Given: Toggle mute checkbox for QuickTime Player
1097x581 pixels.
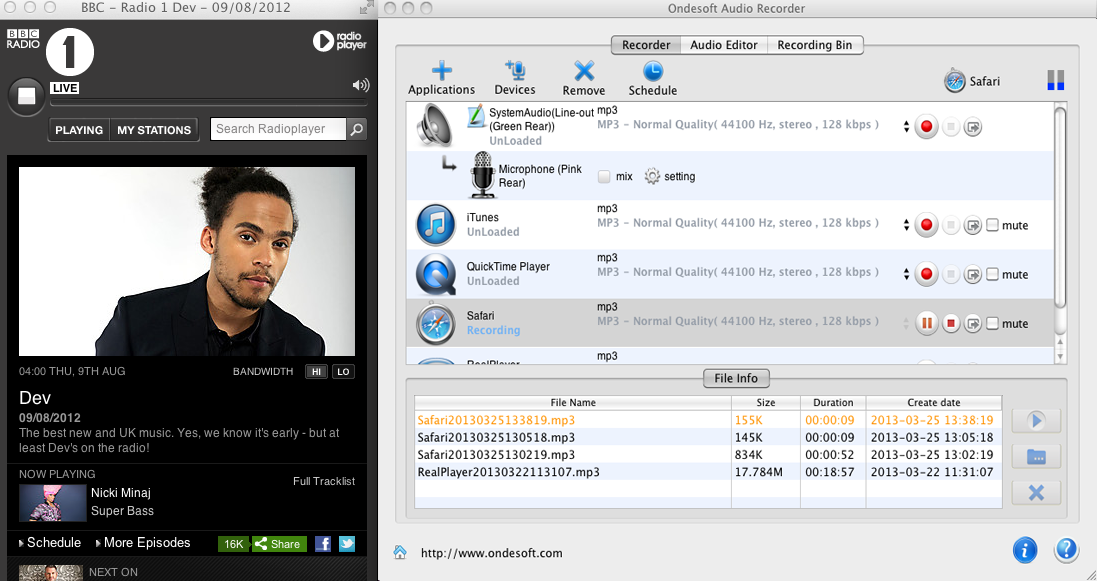Looking at the screenshot, I should coord(992,274).
